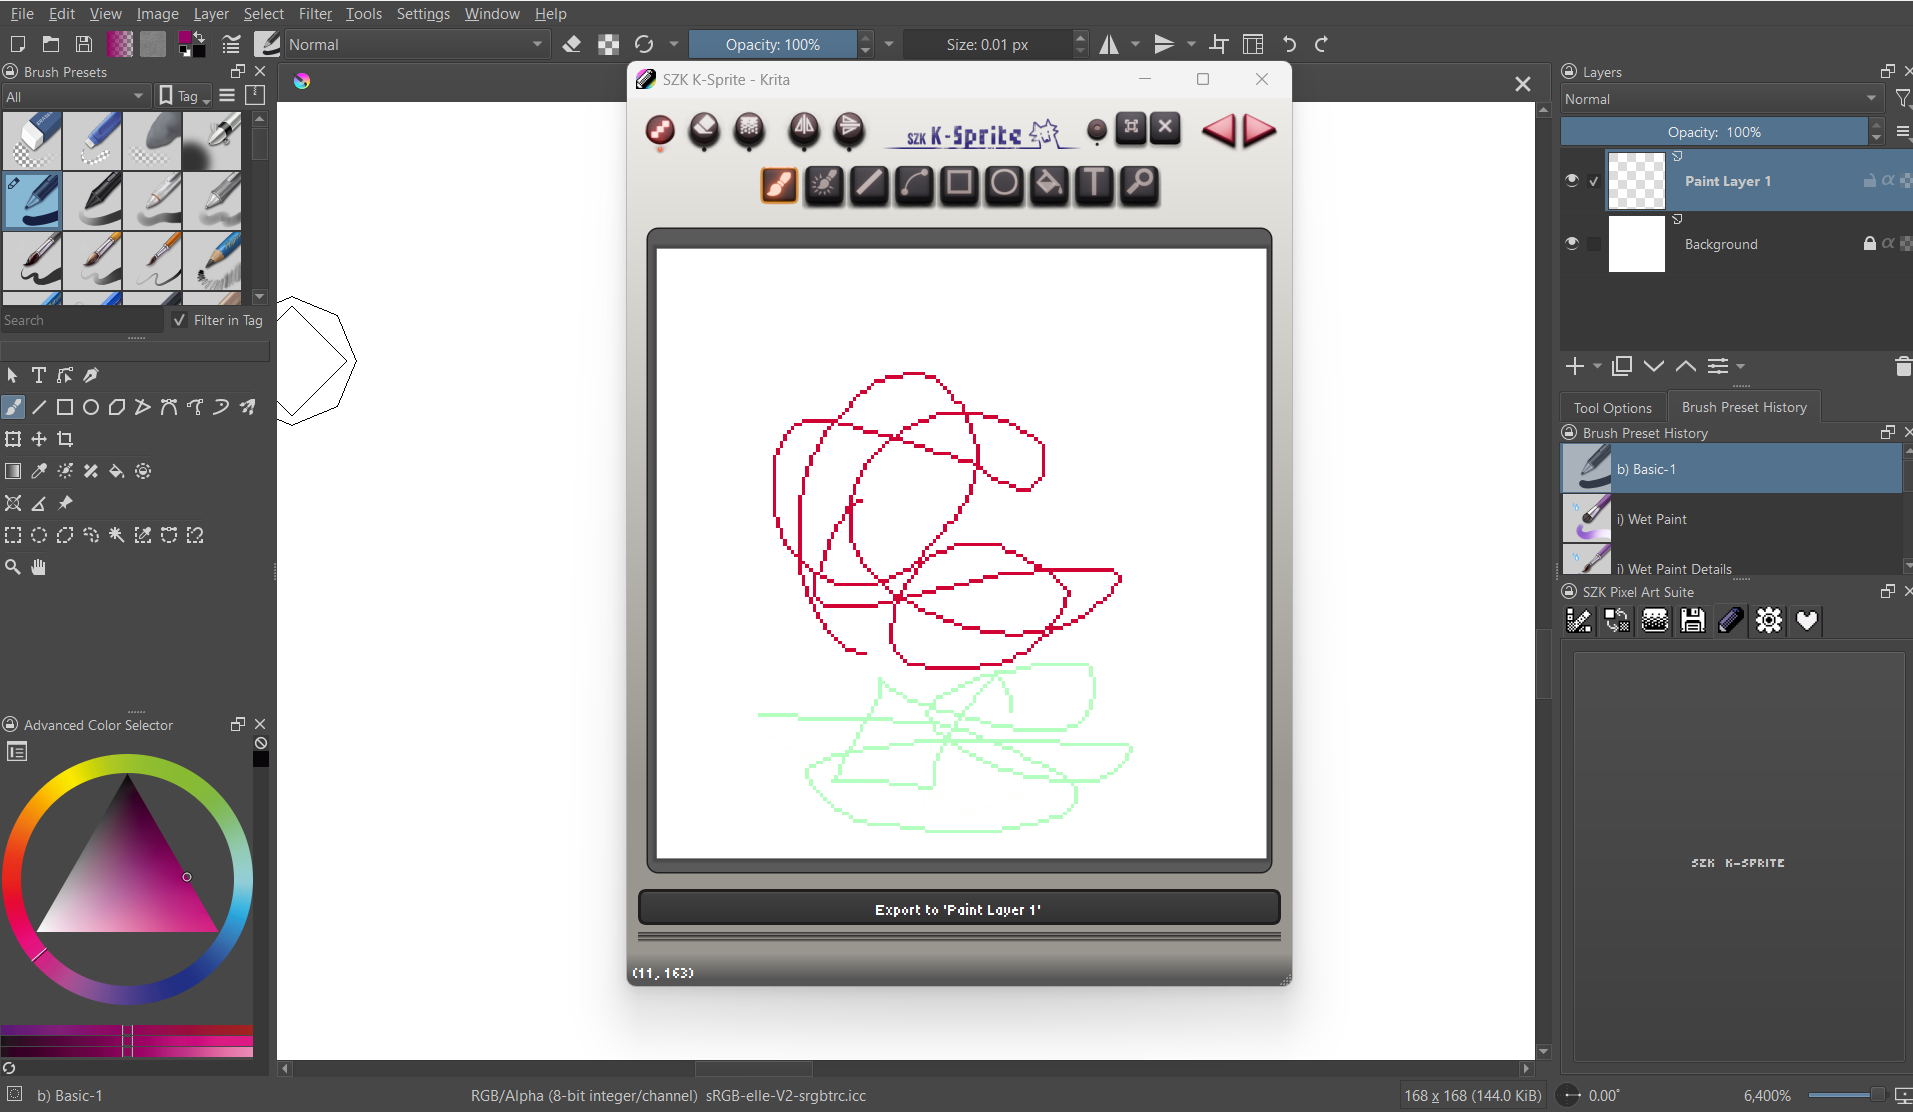
Task: Click Export to 'Paint Layer 1' button
Action: pos(958,909)
